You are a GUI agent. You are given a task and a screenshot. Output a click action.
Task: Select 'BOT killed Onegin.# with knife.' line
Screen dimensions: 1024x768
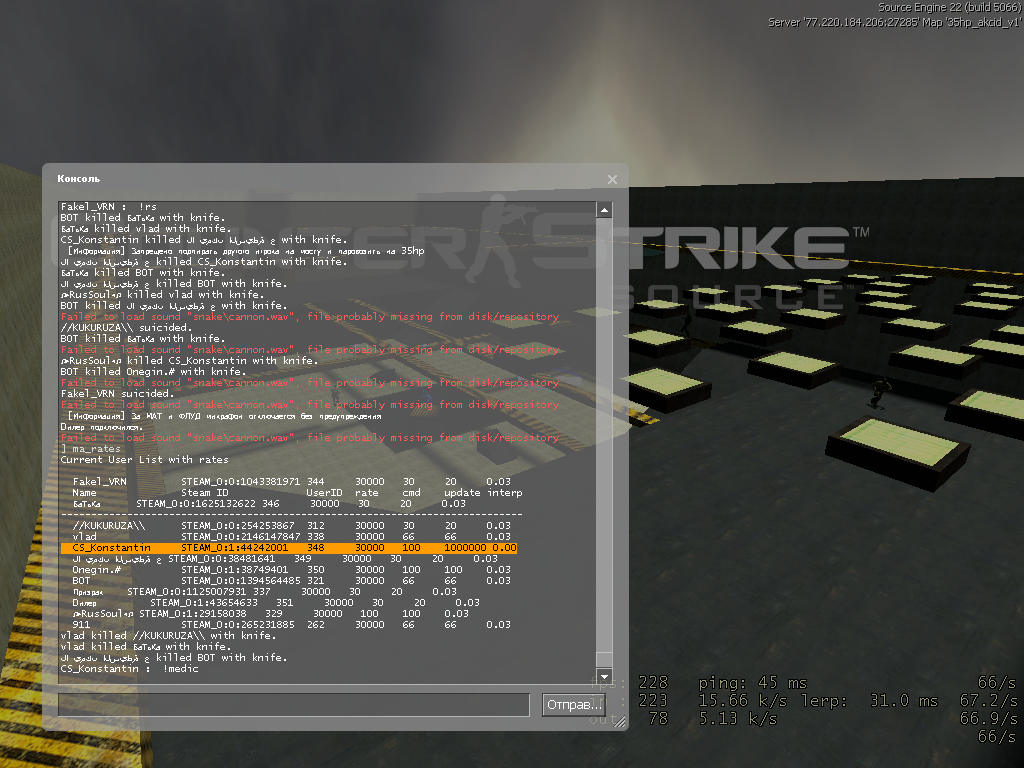tap(153, 372)
